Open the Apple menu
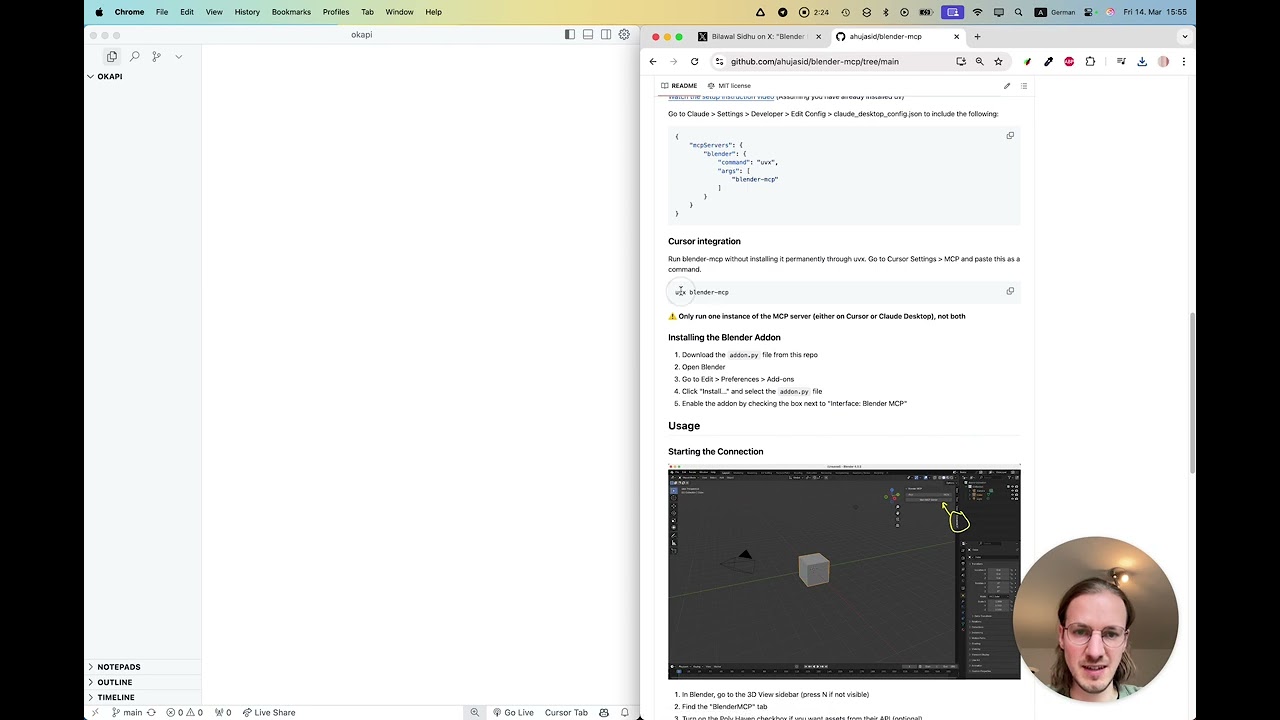This screenshot has height=720, width=1280. tap(99, 12)
